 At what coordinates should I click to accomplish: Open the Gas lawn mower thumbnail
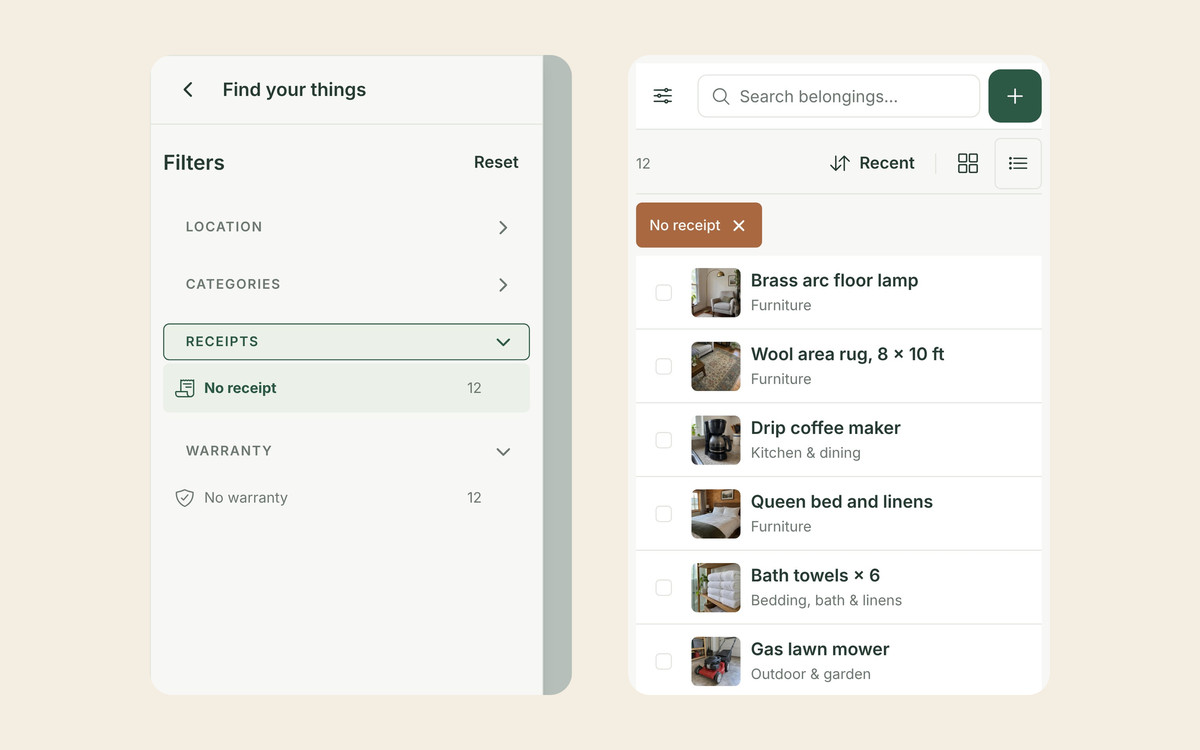coord(716,661)
